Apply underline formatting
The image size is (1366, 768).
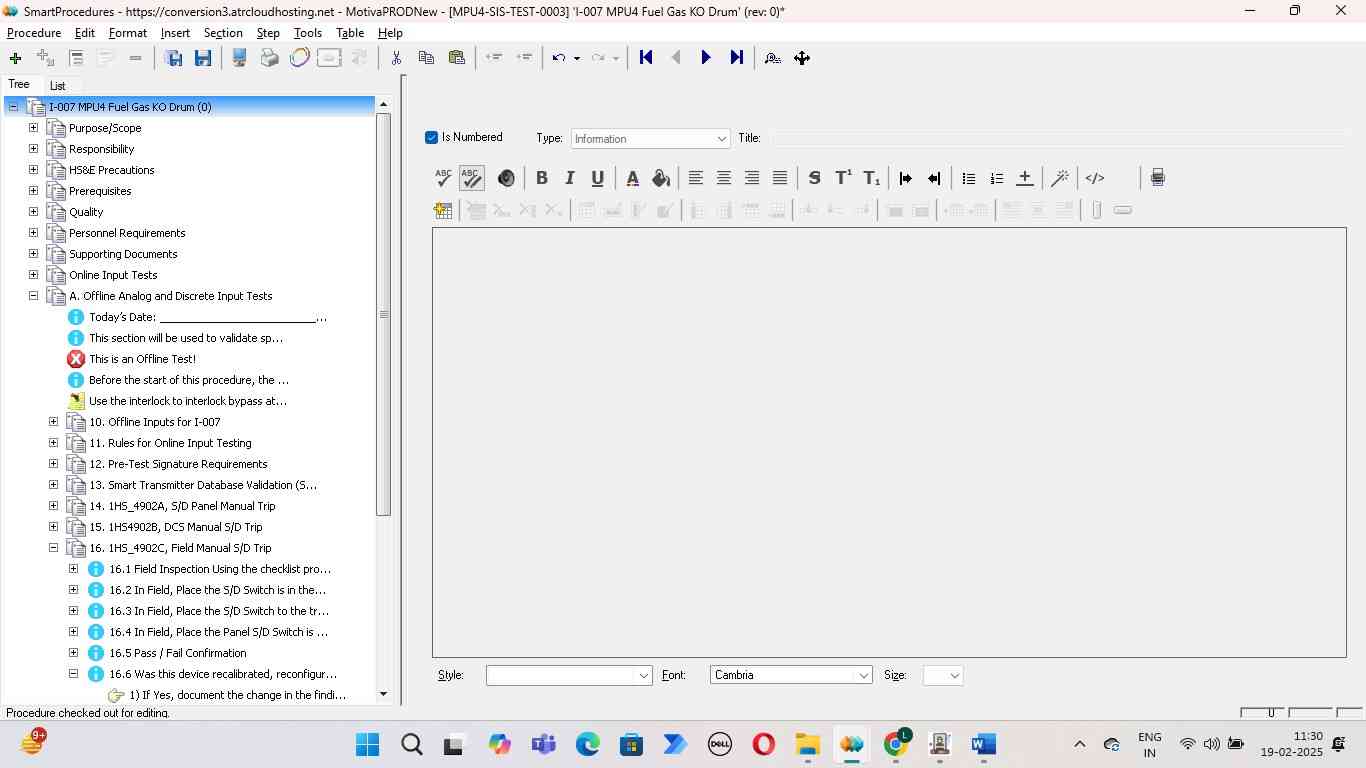[x=597, y=178]
